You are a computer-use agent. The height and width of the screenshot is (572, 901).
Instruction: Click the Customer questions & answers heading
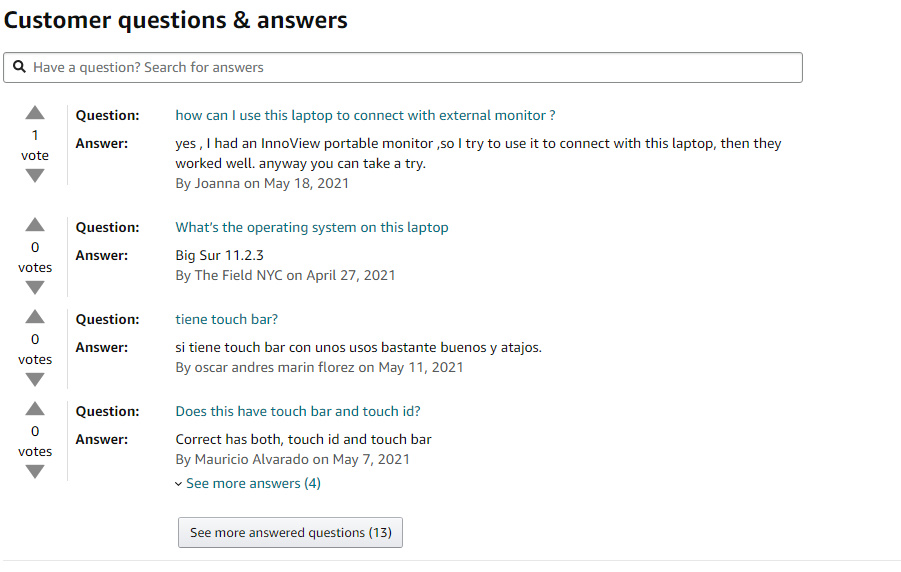pyautogui.click(x=176, y=20)
